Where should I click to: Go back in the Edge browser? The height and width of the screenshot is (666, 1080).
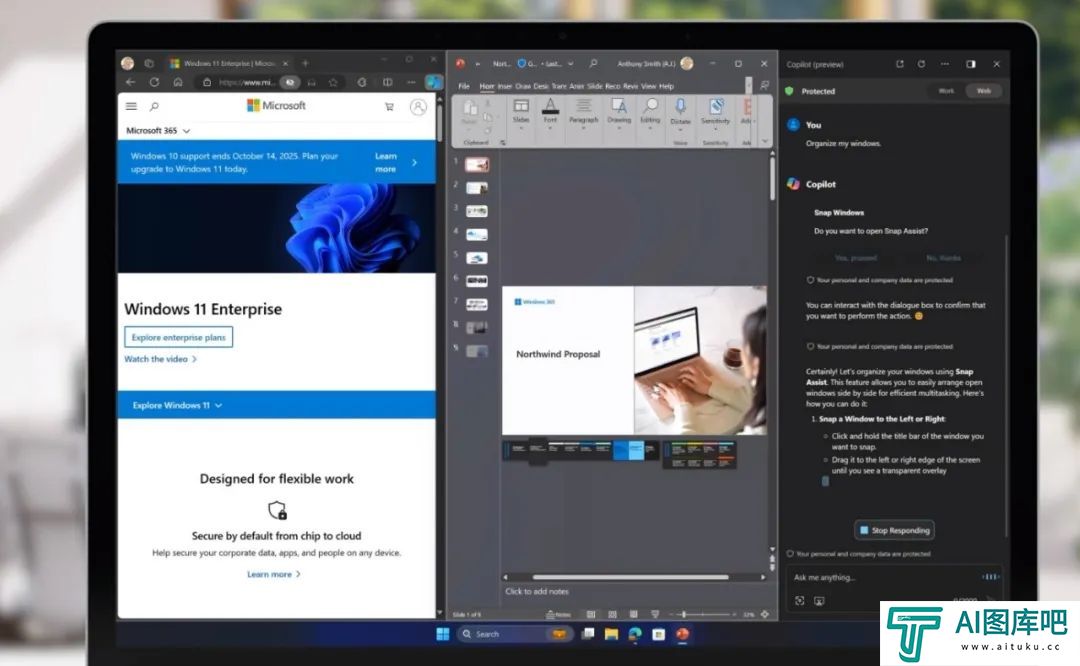click(x=131, y=82)
